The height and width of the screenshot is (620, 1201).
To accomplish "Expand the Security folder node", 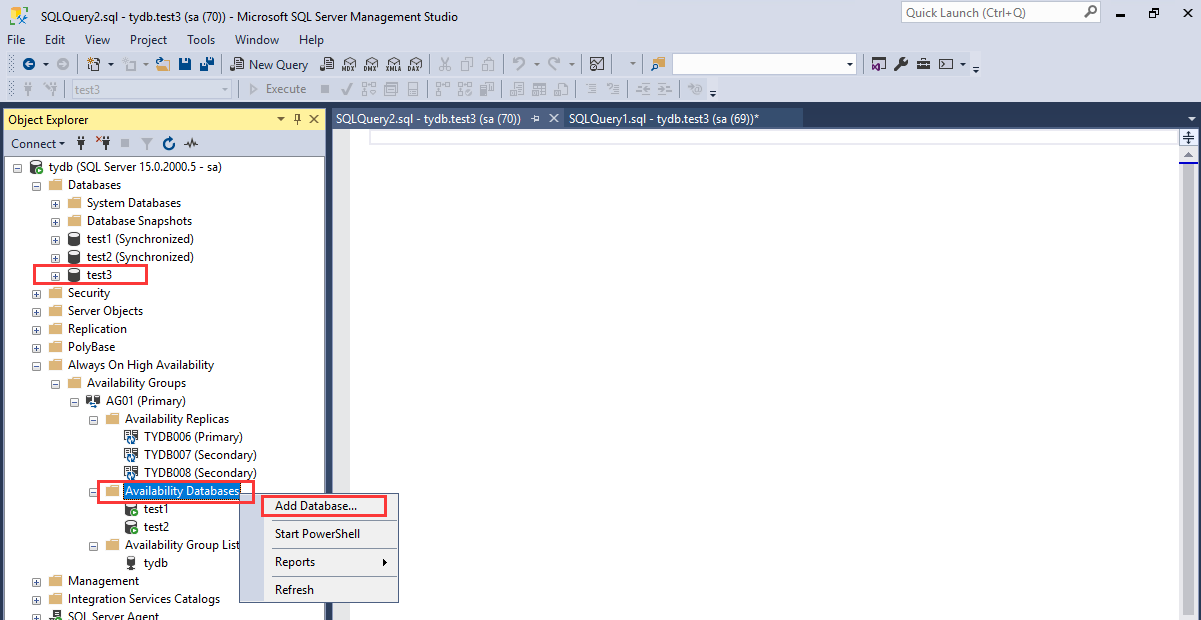I will [37, 293].
